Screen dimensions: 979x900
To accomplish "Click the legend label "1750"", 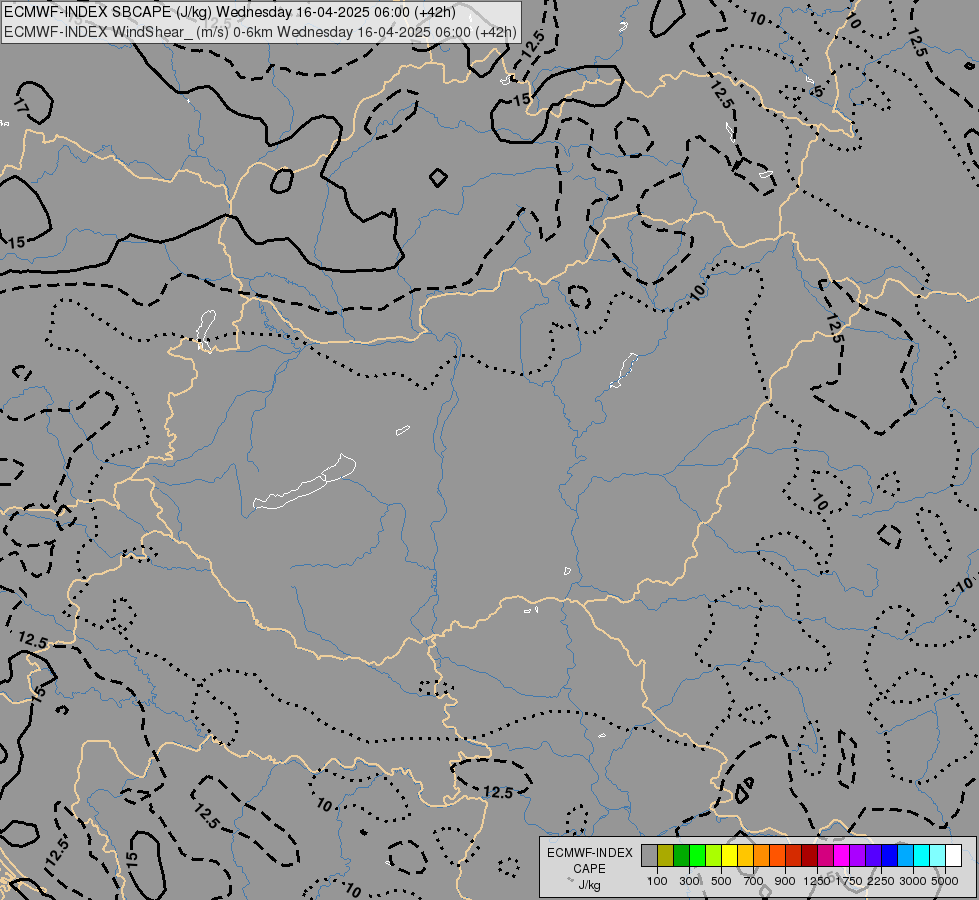I will tap(849, 881).
